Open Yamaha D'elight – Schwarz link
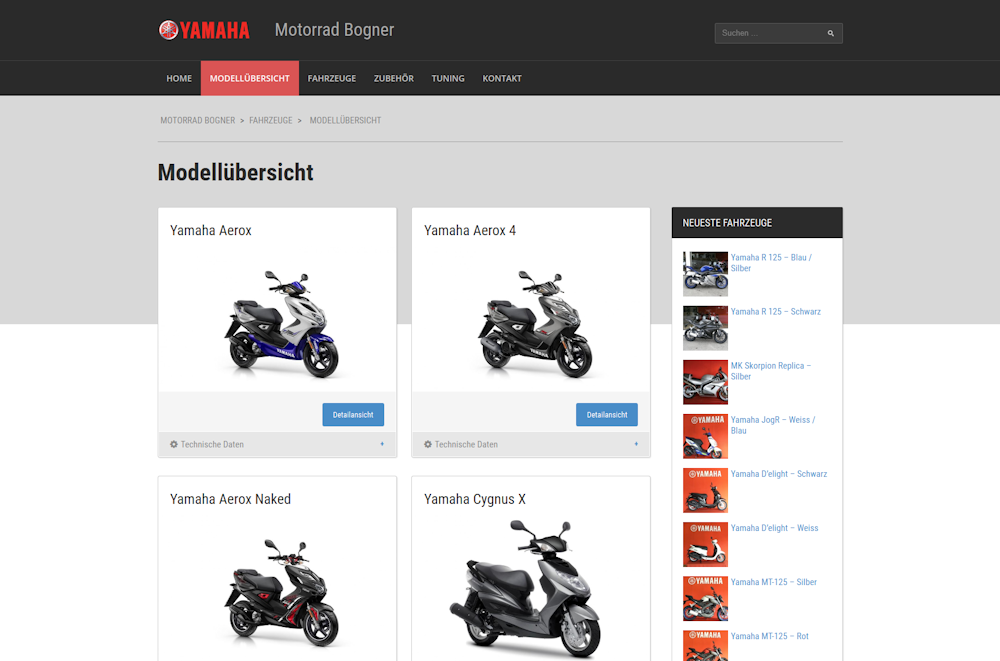 coord(779,474)
